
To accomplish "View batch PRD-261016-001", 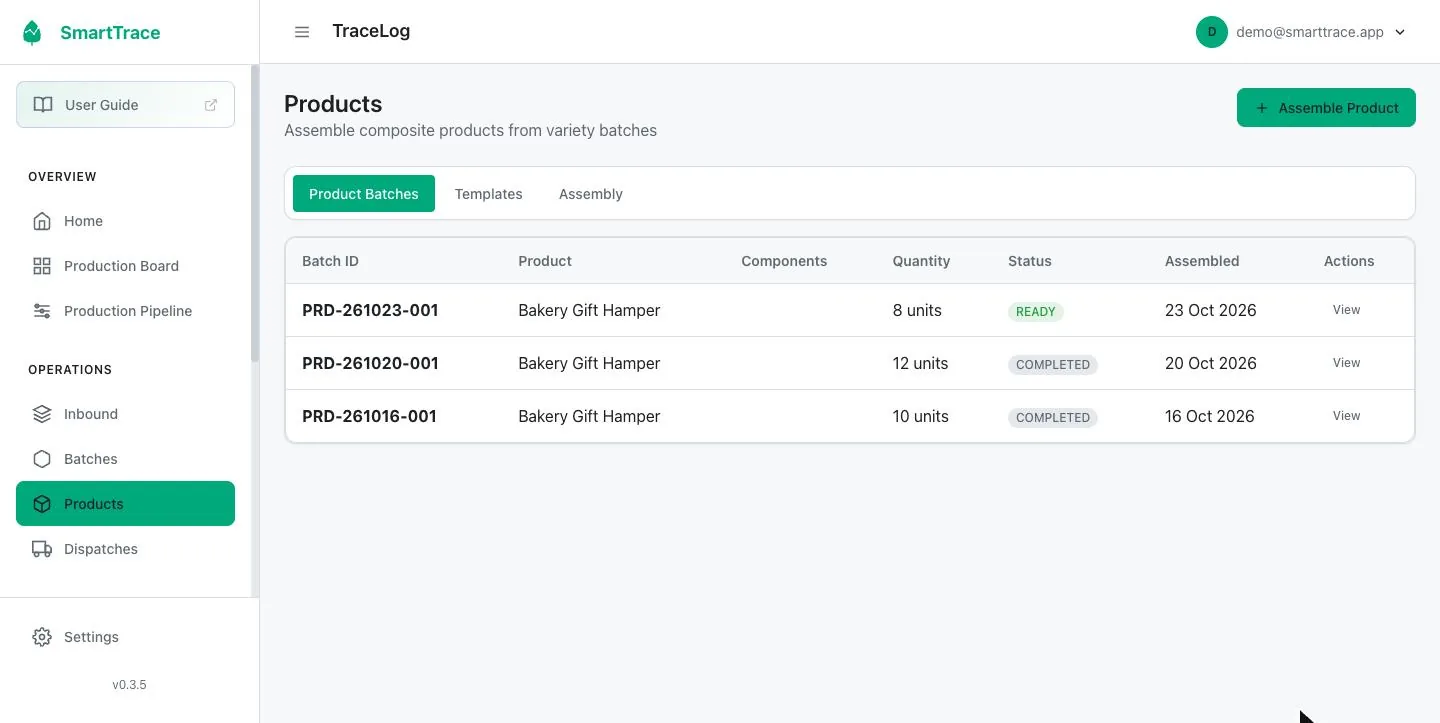I will click(1347, 416).
